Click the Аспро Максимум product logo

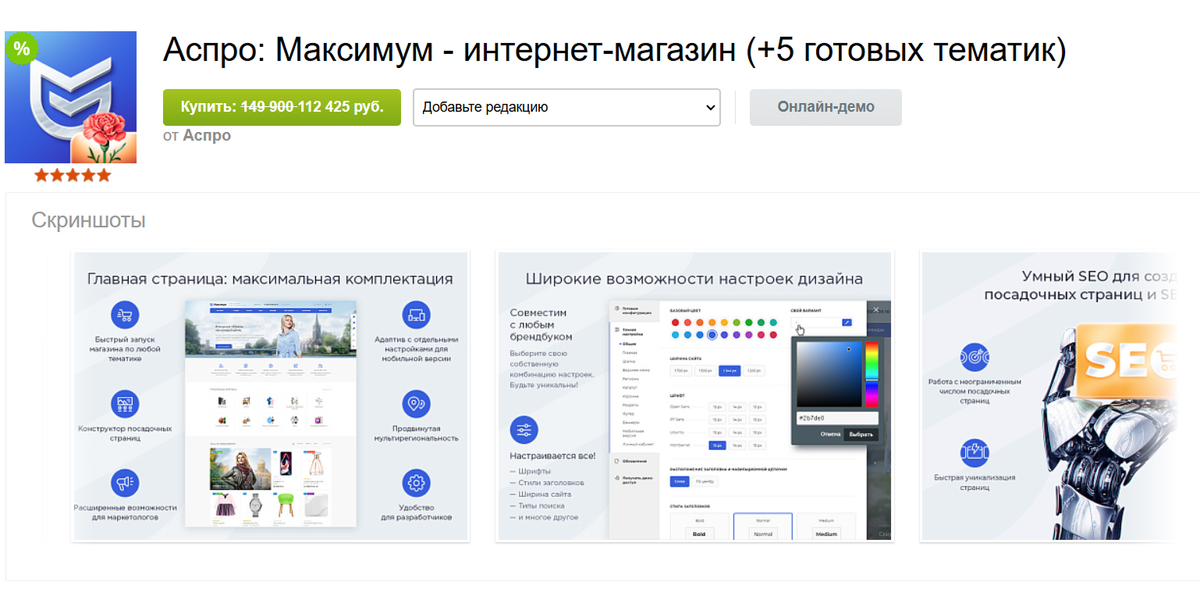(x=70, y=97)
